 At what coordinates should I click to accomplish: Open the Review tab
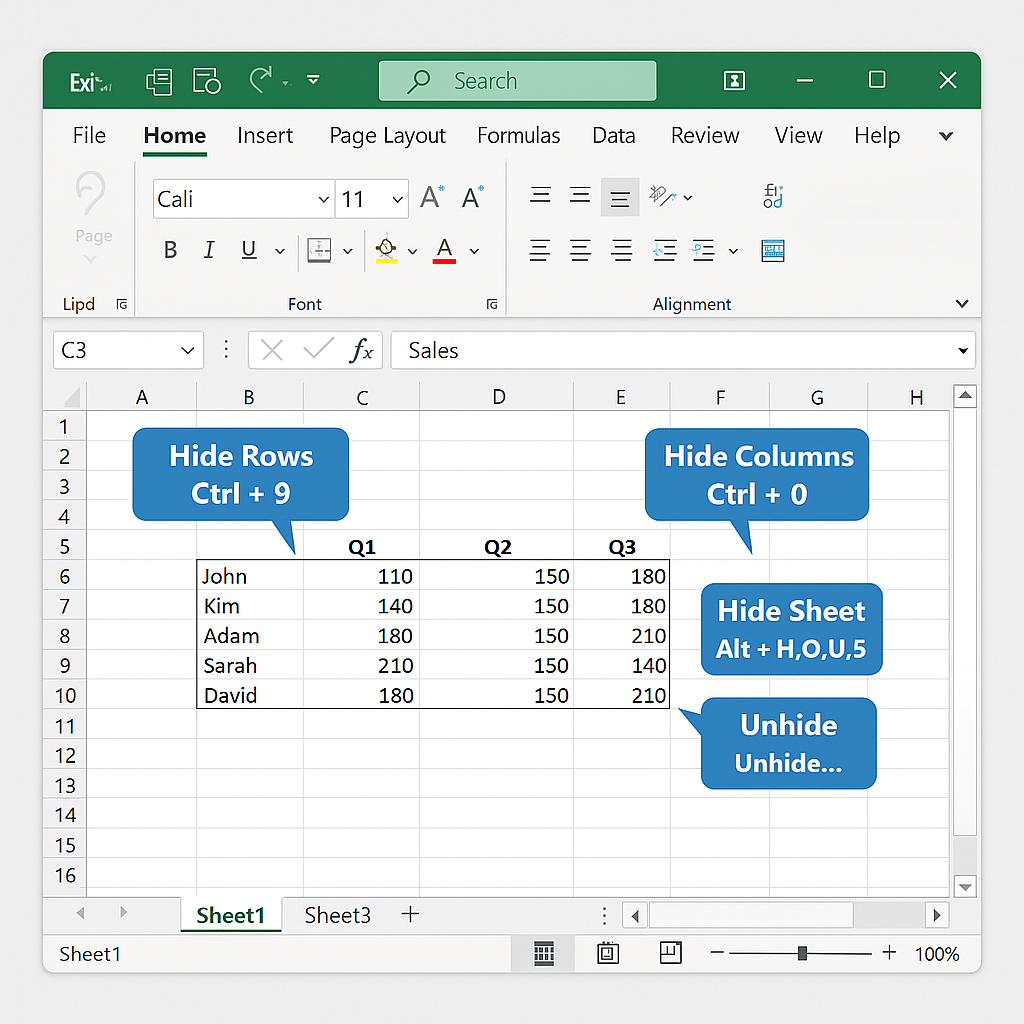pyautogui.click(x=705, y=135)
